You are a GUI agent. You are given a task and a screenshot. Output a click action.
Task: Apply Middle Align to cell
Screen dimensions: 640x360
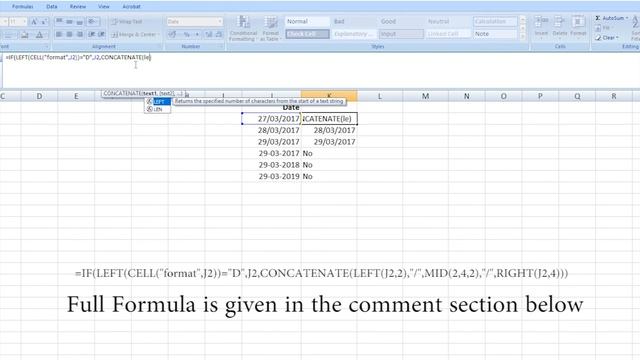pos(69,22)
